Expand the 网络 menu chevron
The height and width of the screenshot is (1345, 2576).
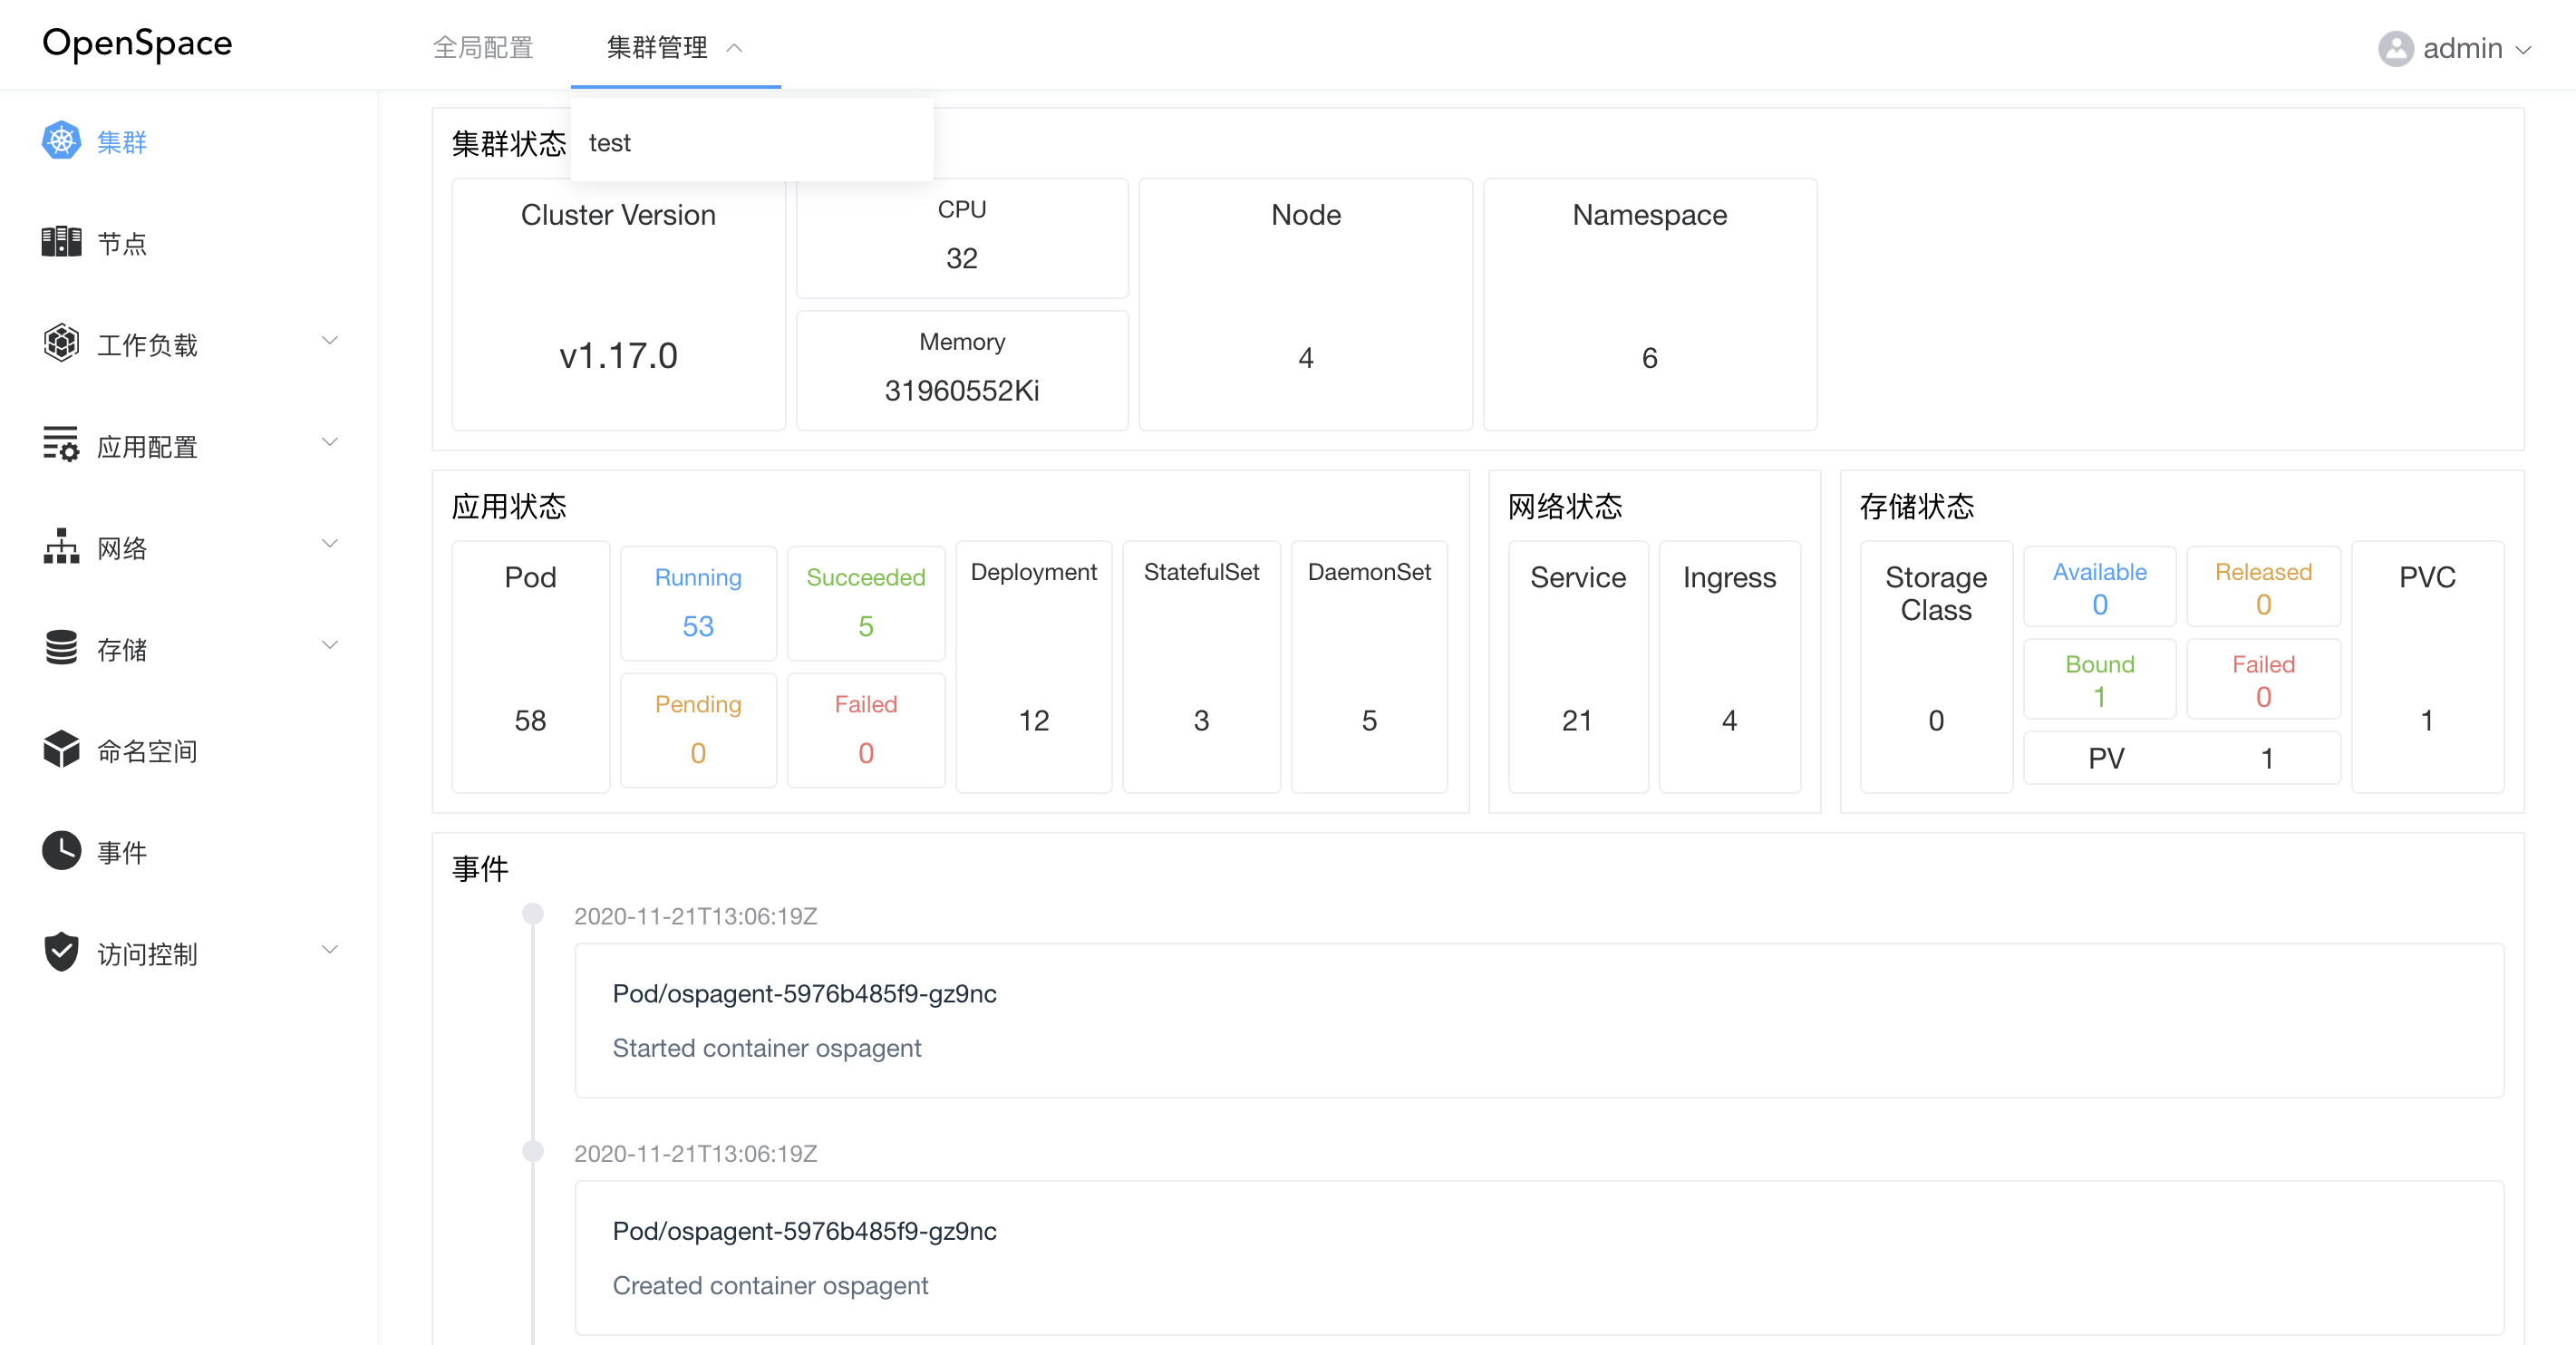click(329, 545)
